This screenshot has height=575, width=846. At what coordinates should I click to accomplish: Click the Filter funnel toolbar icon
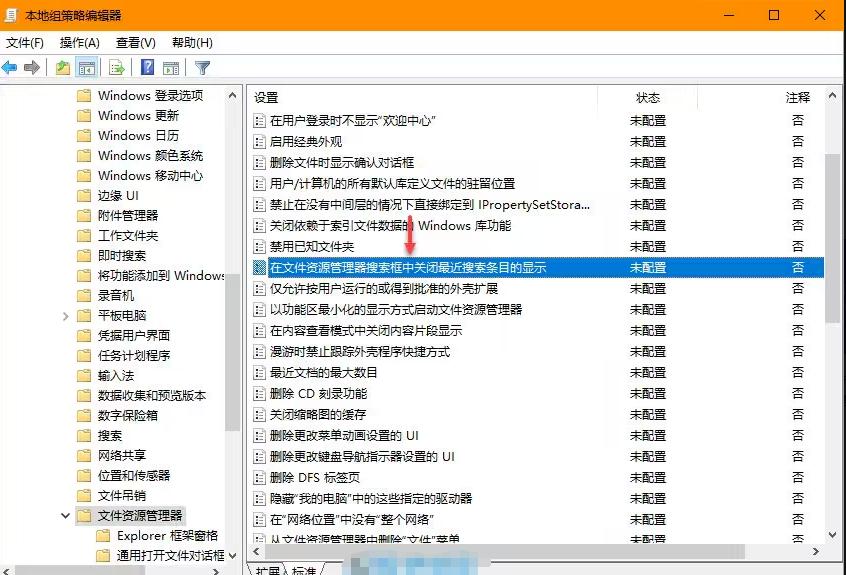(202, 67)
